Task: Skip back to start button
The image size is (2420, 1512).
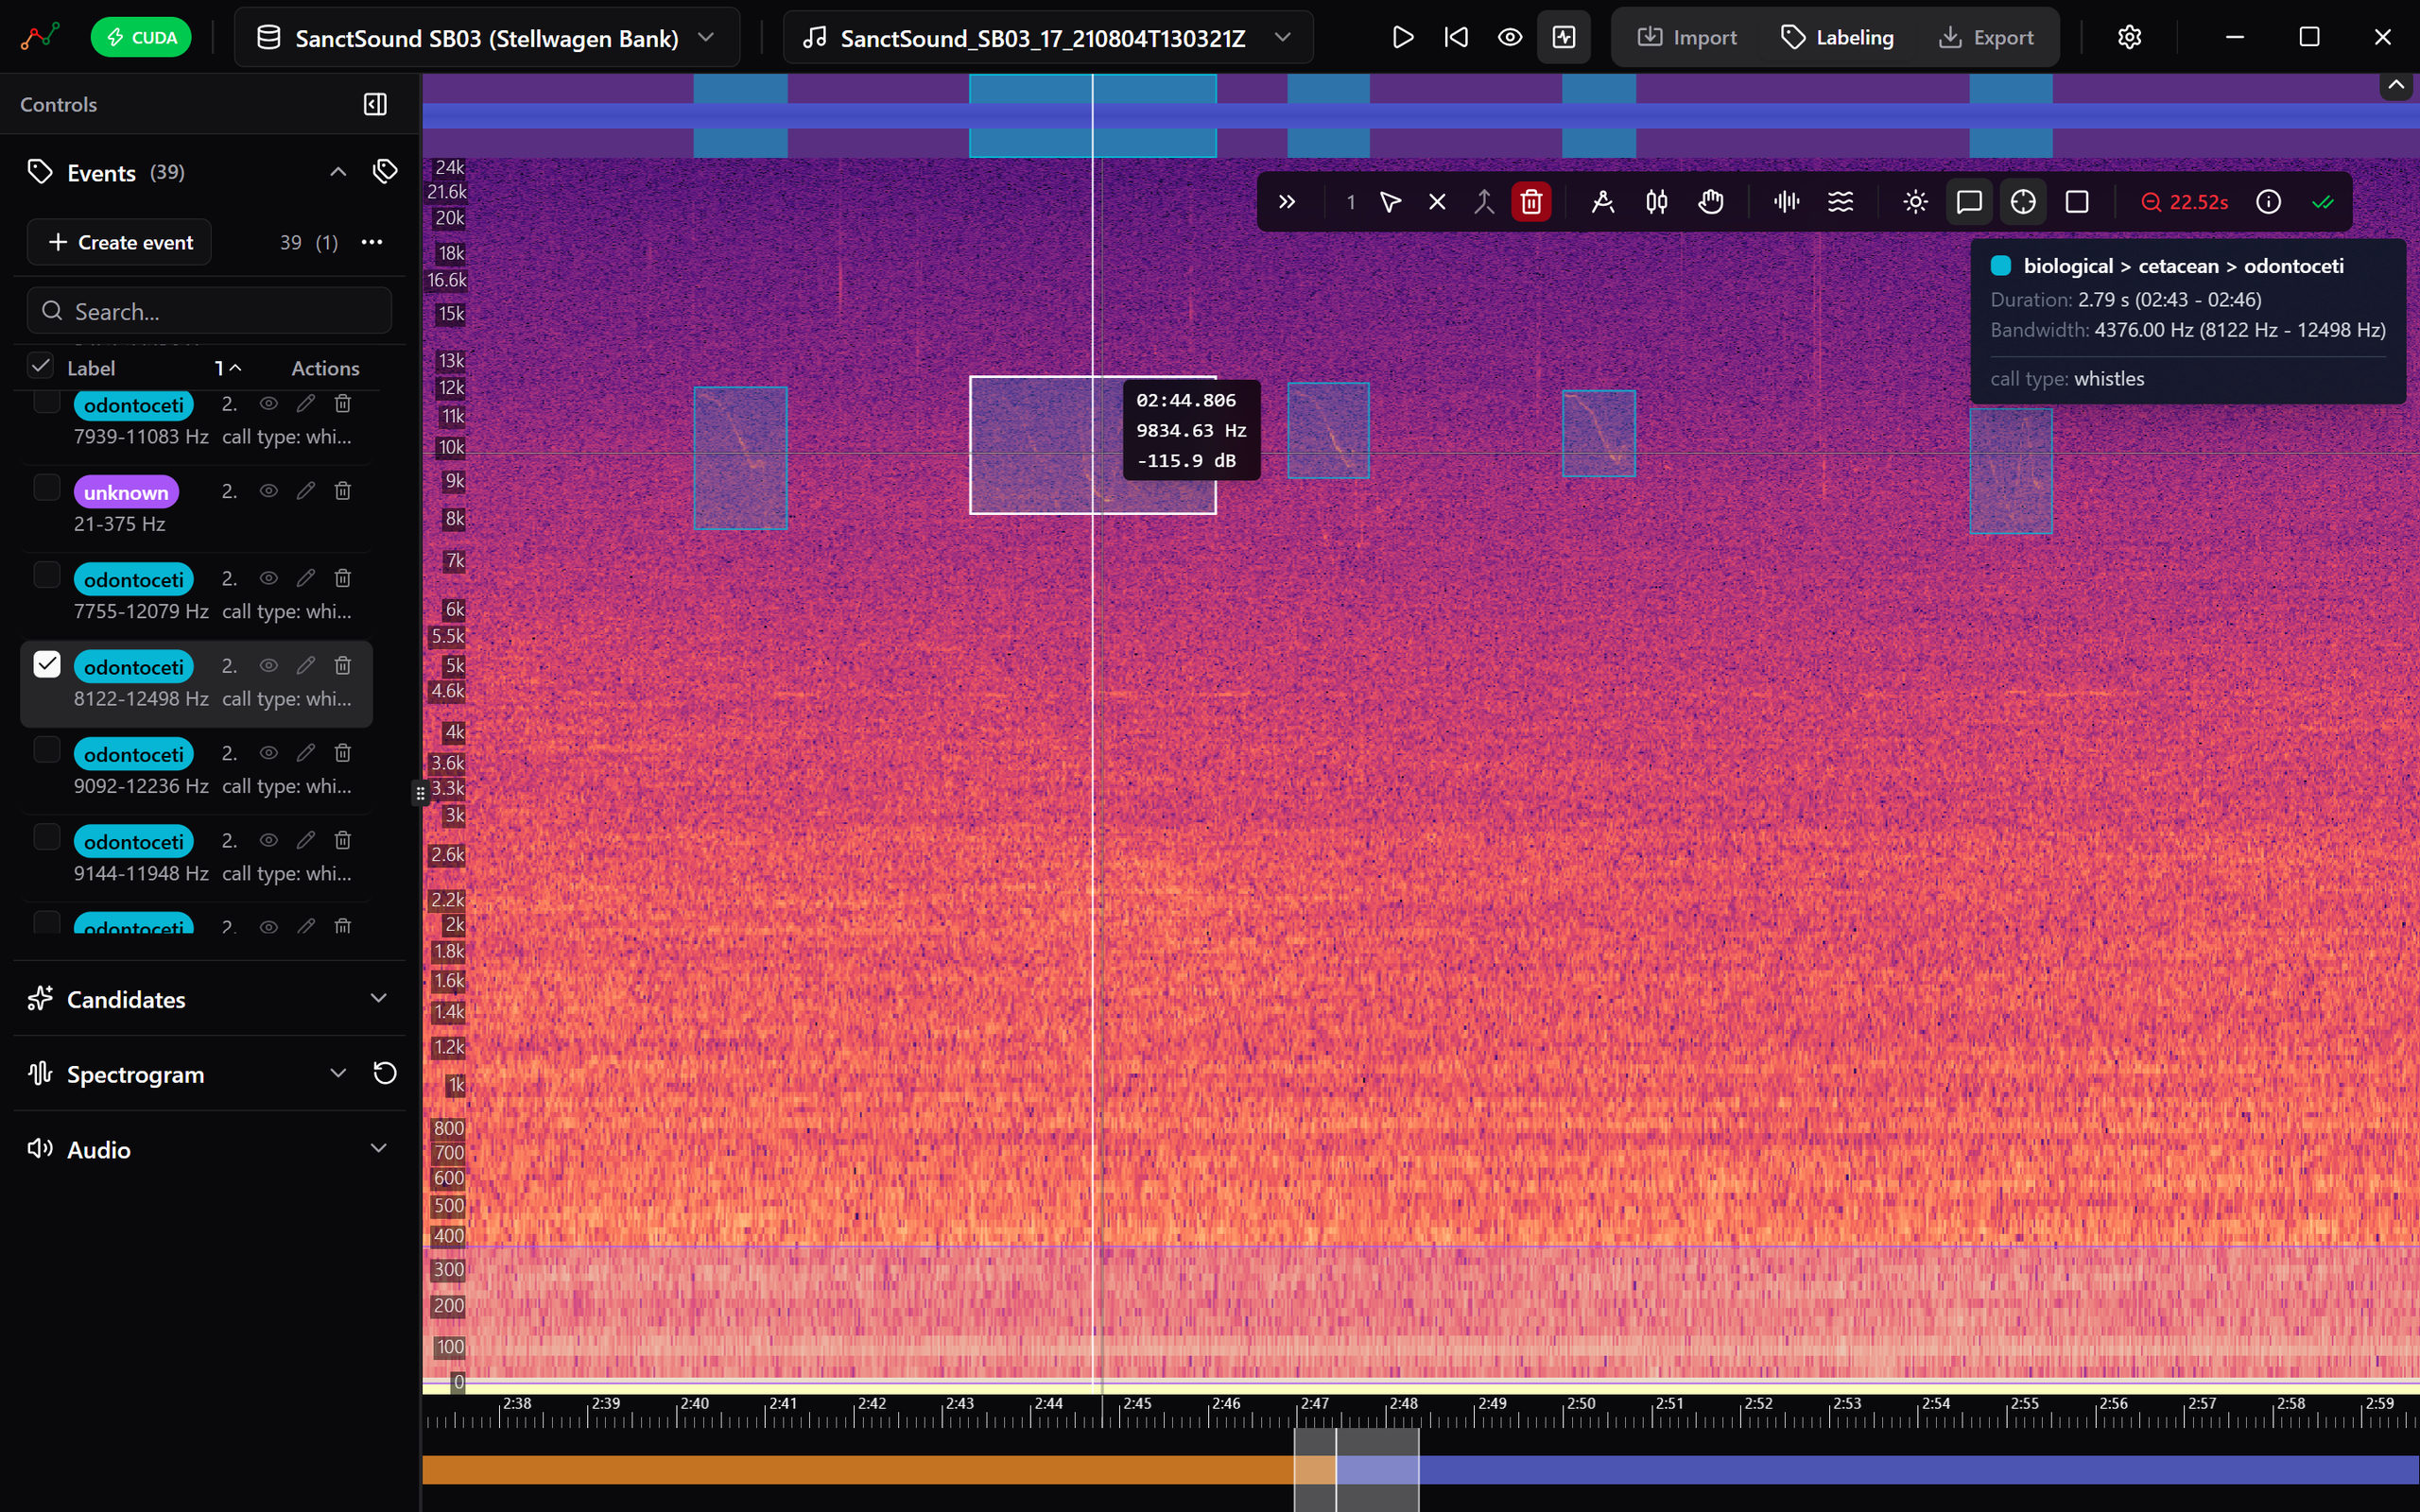Action: point(1456,37)
